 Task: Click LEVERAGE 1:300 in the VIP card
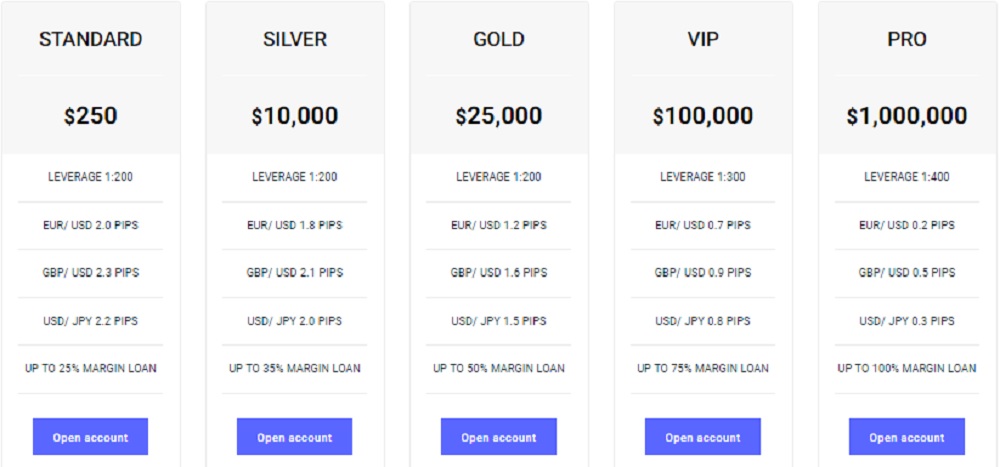[703, 177]
